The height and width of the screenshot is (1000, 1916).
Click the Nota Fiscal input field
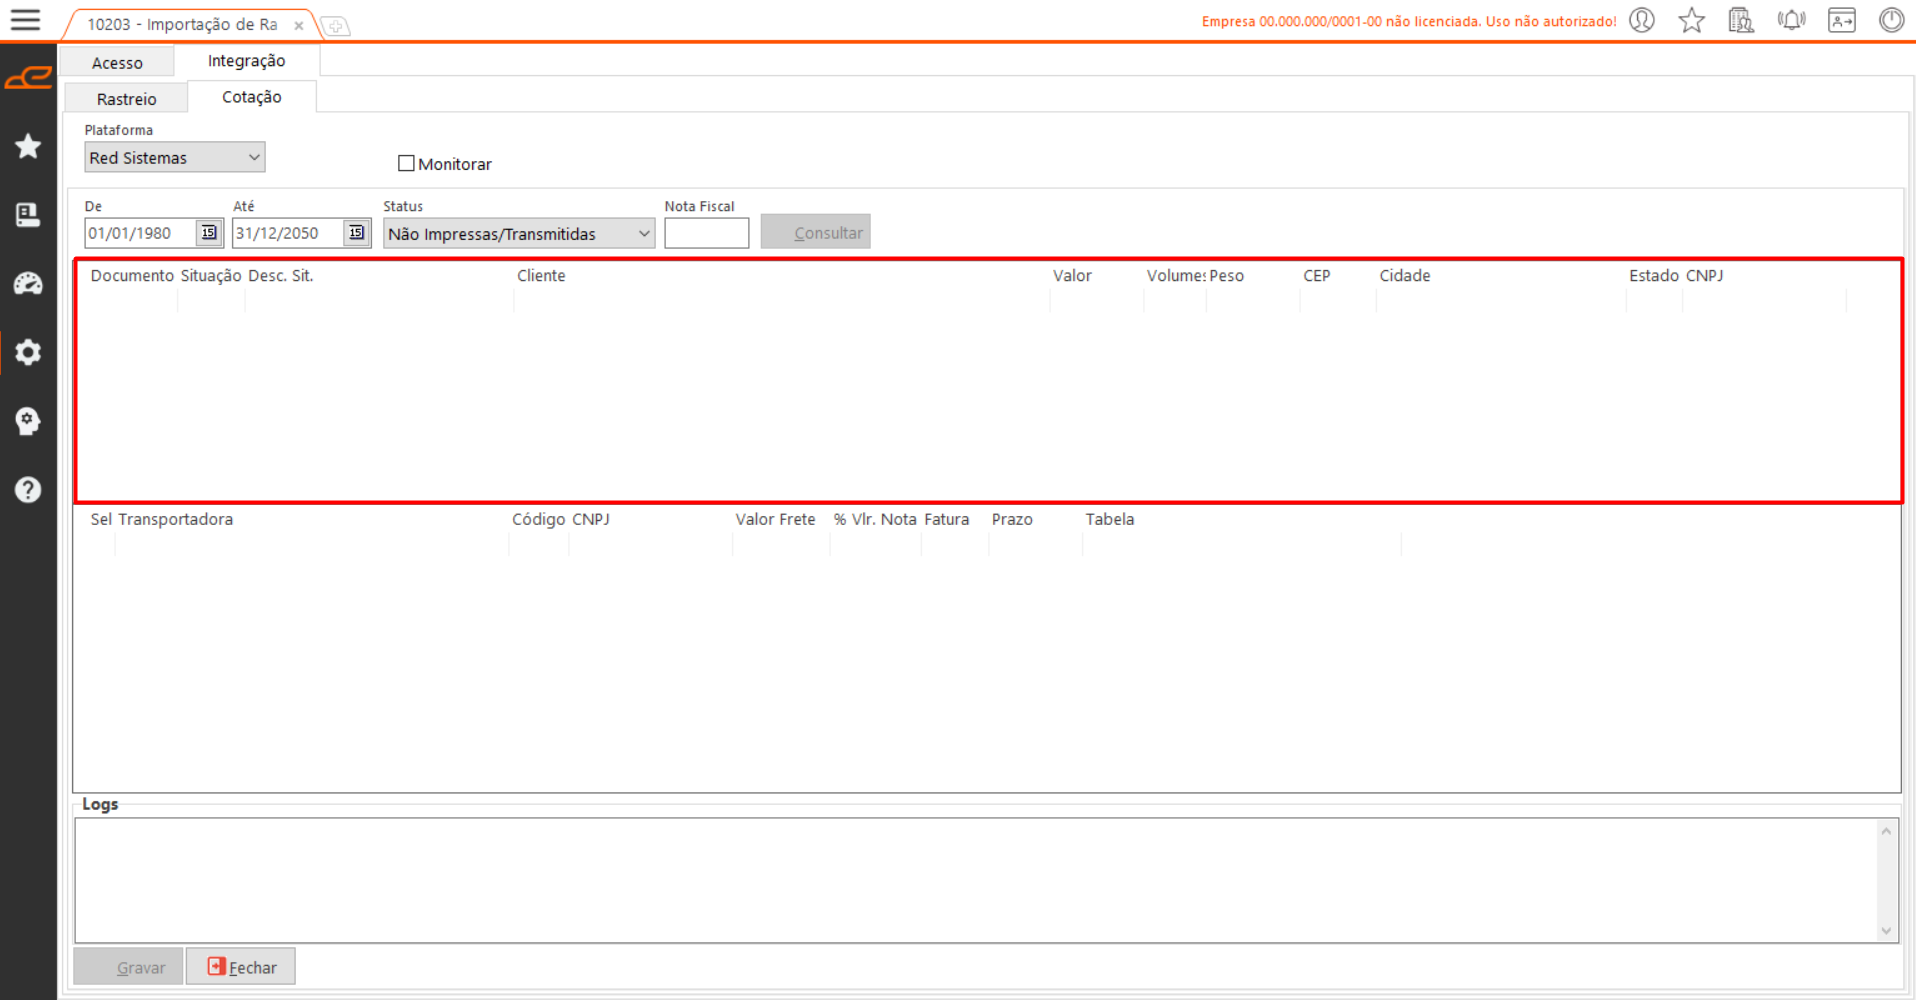[x=706, y=234]
